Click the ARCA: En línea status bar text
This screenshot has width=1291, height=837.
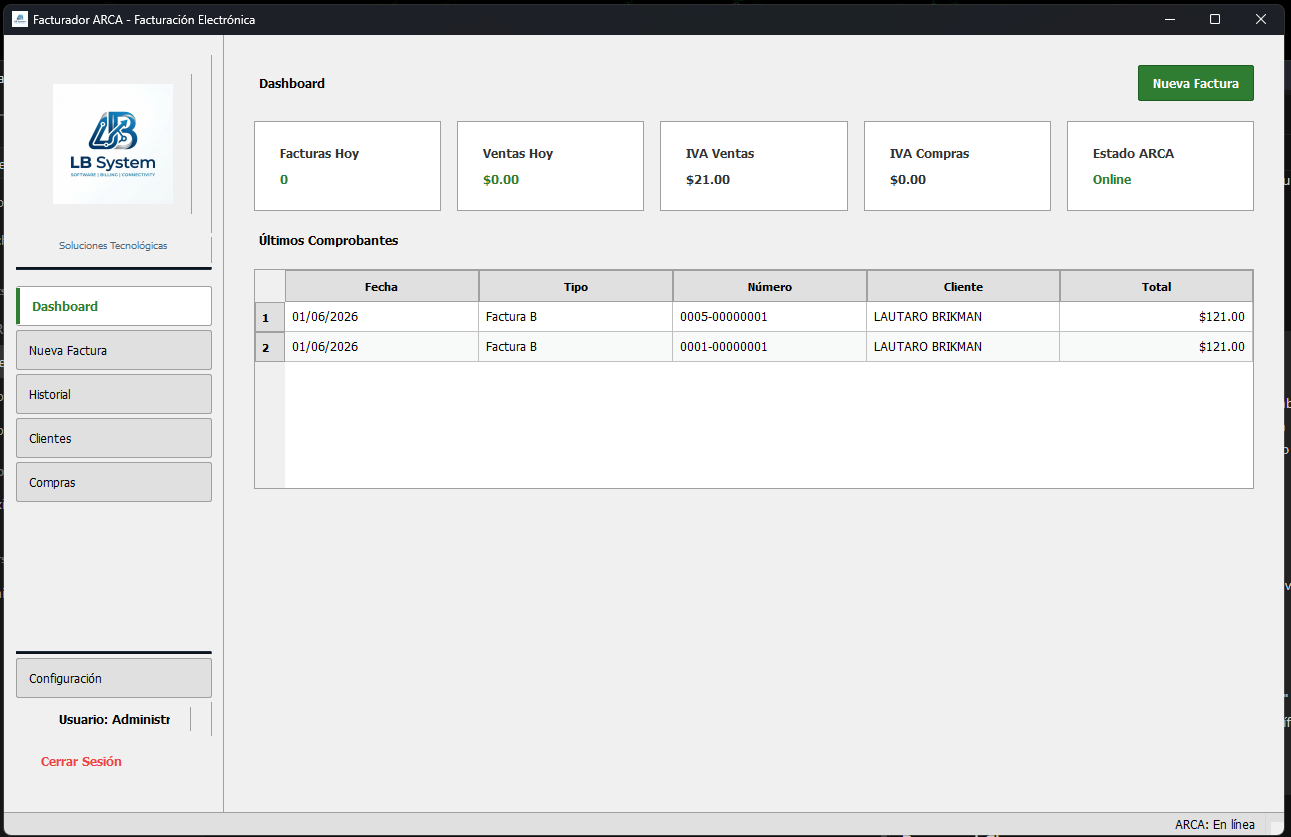point(1215,825)
